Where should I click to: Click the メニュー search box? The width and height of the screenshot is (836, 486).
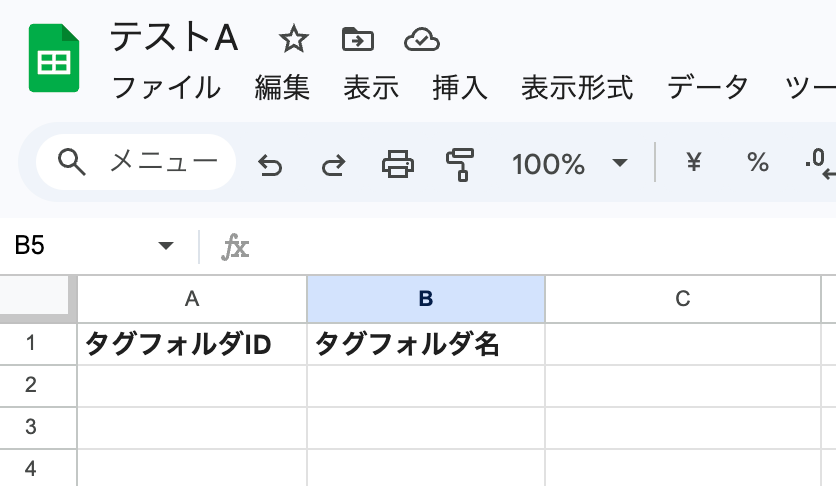point(137,162)
